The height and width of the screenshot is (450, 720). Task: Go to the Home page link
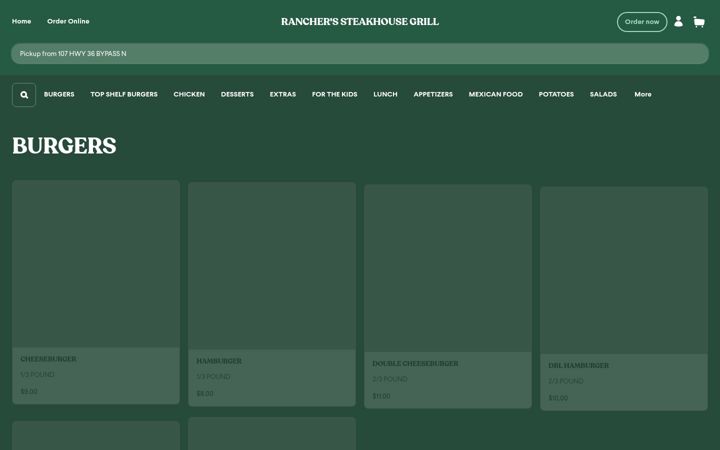click(x=22, y=22)
